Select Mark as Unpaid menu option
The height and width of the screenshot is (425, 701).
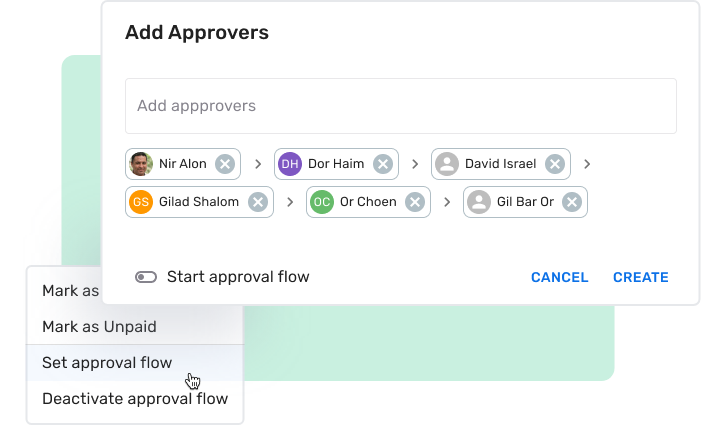99,326
